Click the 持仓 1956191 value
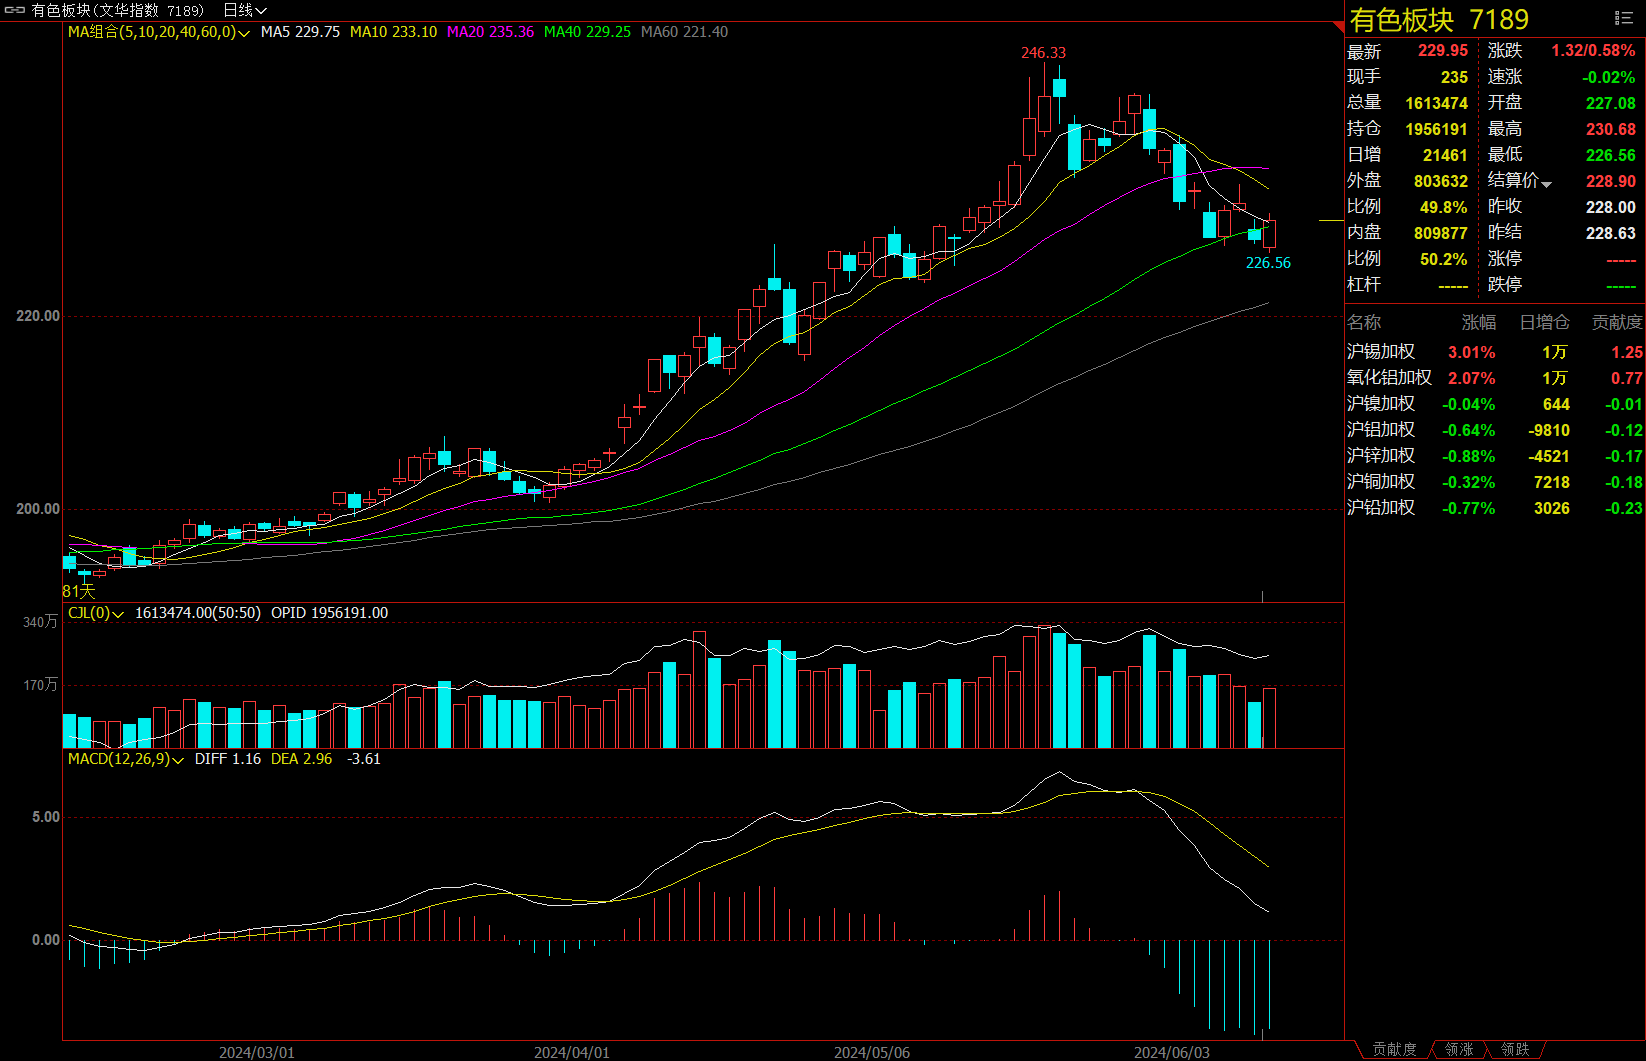Viewport: 1646px width, 1061px height. (x=1436, y=129)
